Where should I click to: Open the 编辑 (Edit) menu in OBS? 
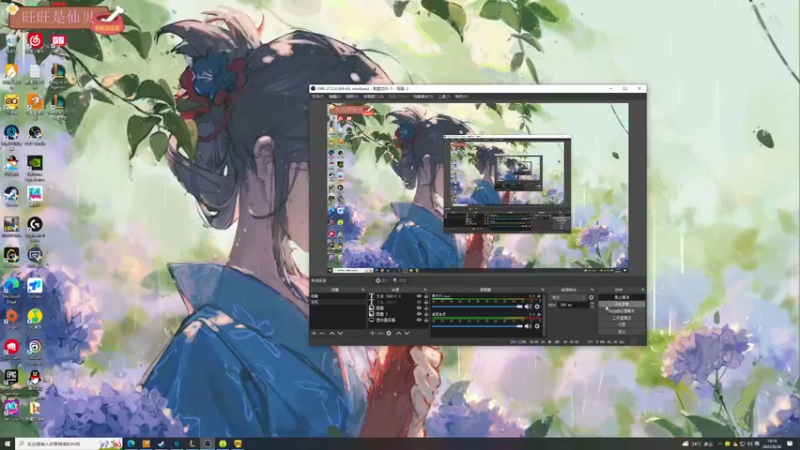(x=334, y=96)
